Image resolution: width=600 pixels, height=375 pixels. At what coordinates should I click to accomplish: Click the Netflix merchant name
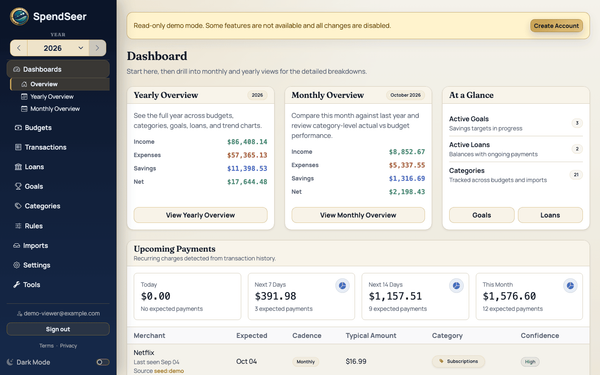coord(144,352)
